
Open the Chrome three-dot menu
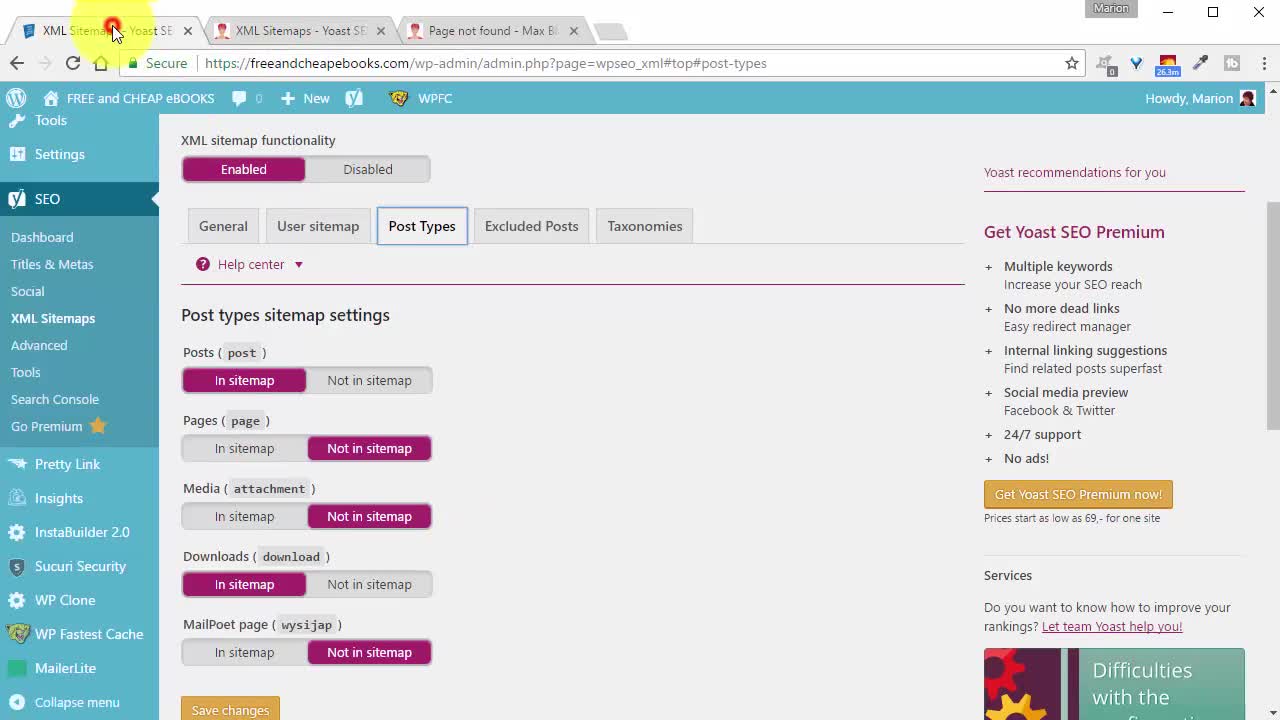(x=1264, y=63)
